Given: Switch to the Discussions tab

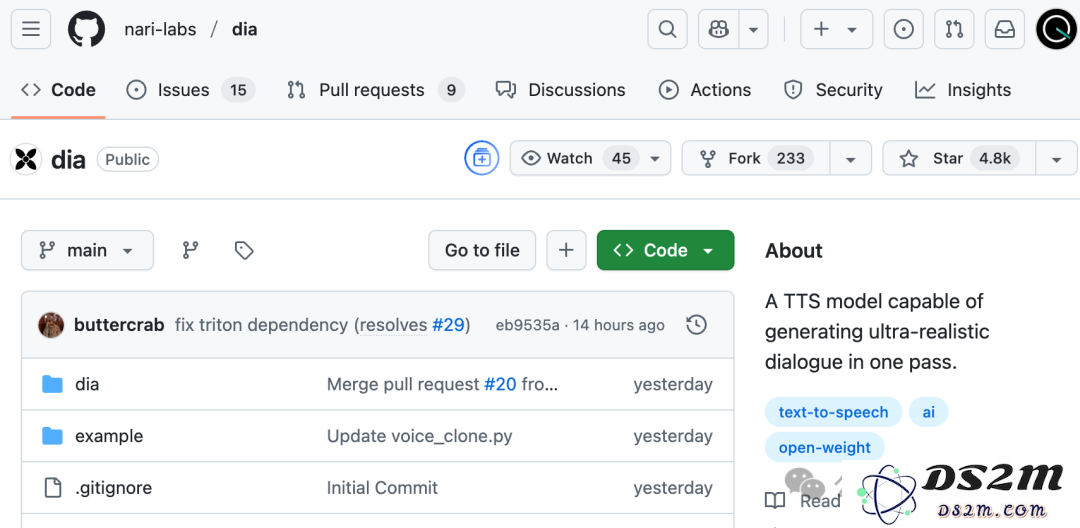Looking at the screenshot, I should (x=561, y=90).
